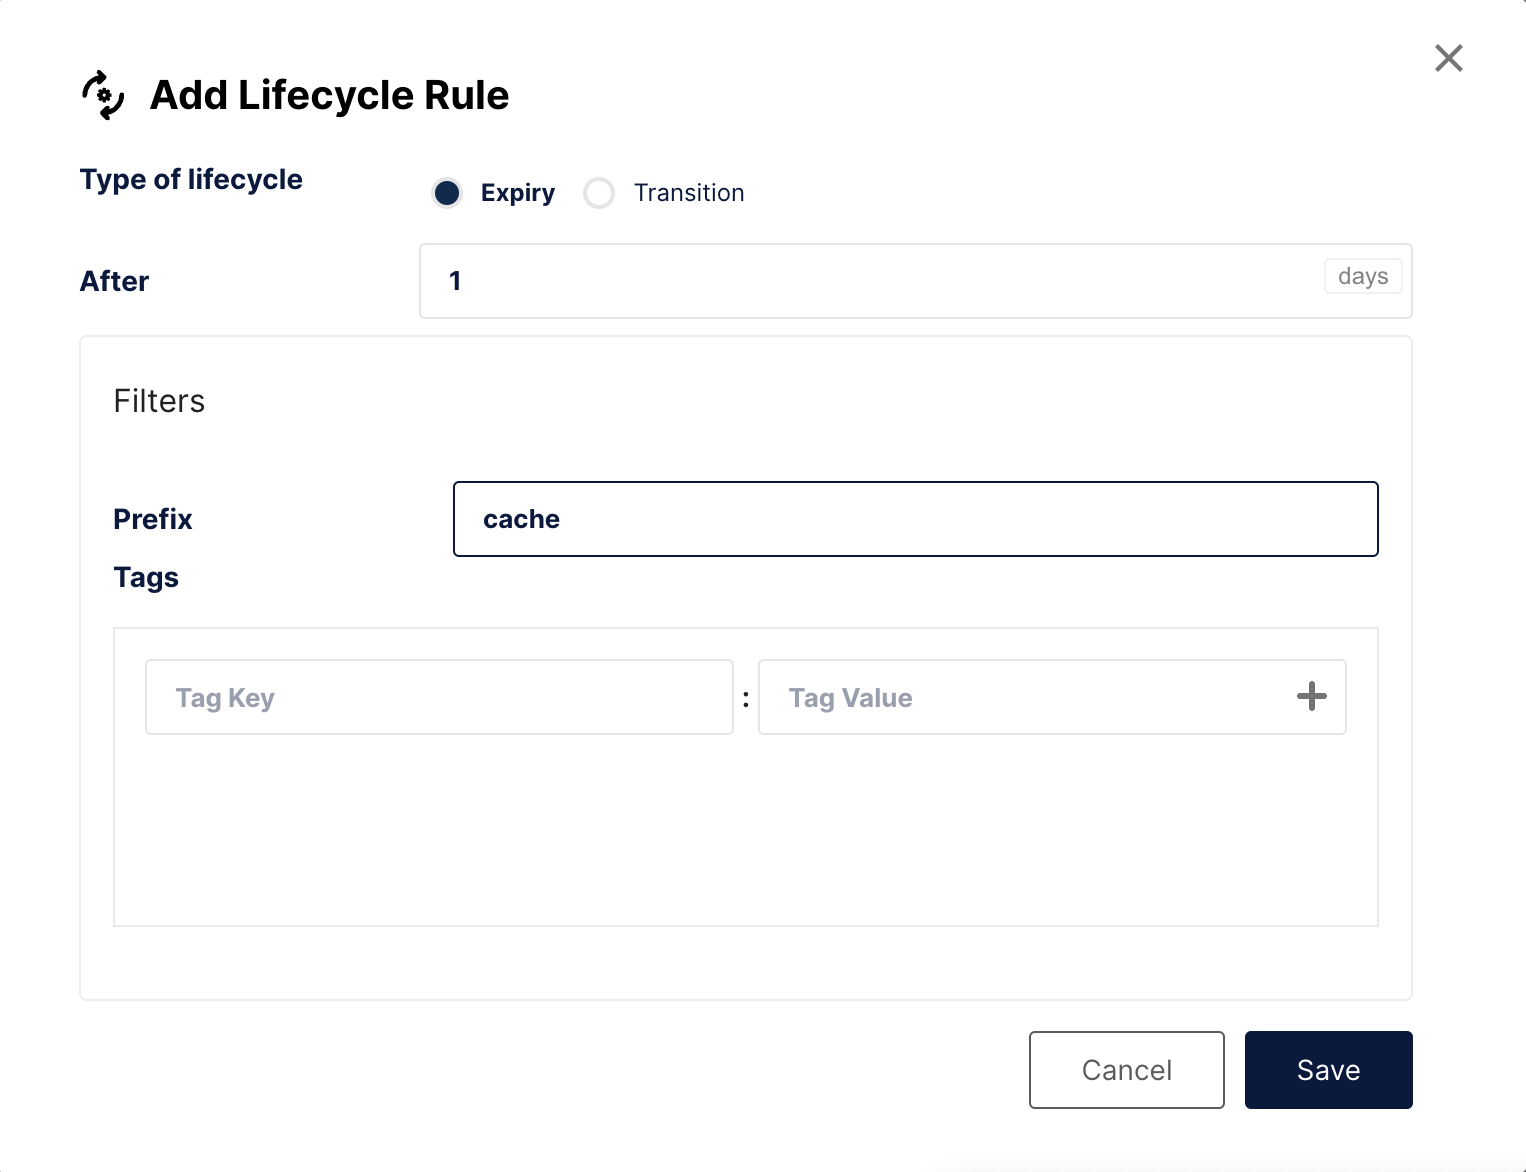Click the colon separator between tag fields
Viewport: 1526px width, 1172px height.
click(x=746, y=699)
